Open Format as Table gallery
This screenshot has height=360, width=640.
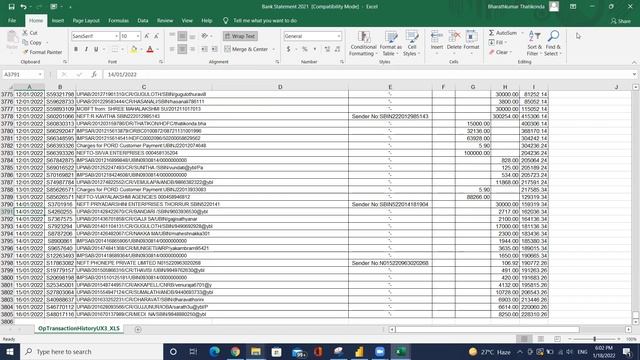pos(391,43)
